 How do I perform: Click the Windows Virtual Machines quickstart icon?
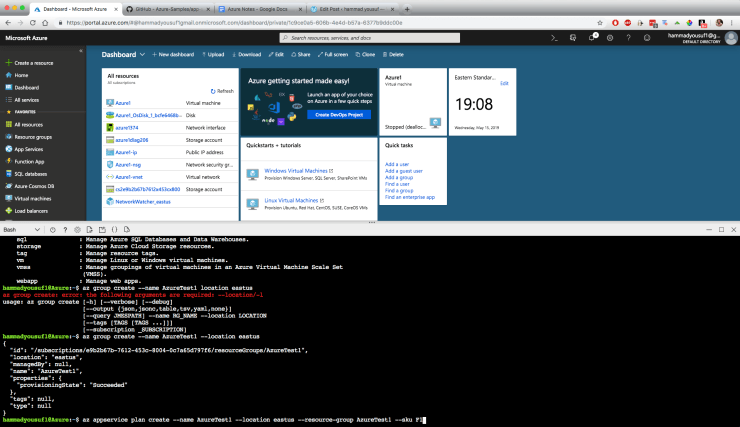coord(252,174)
